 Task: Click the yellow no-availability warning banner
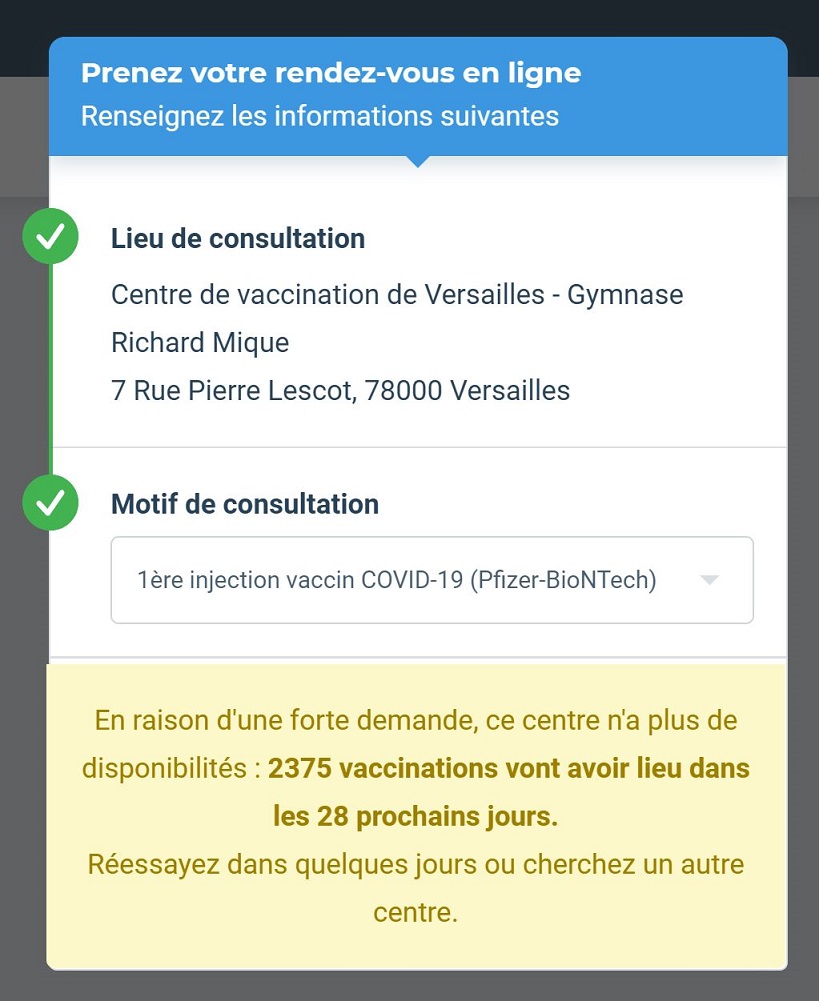(417, 817)
